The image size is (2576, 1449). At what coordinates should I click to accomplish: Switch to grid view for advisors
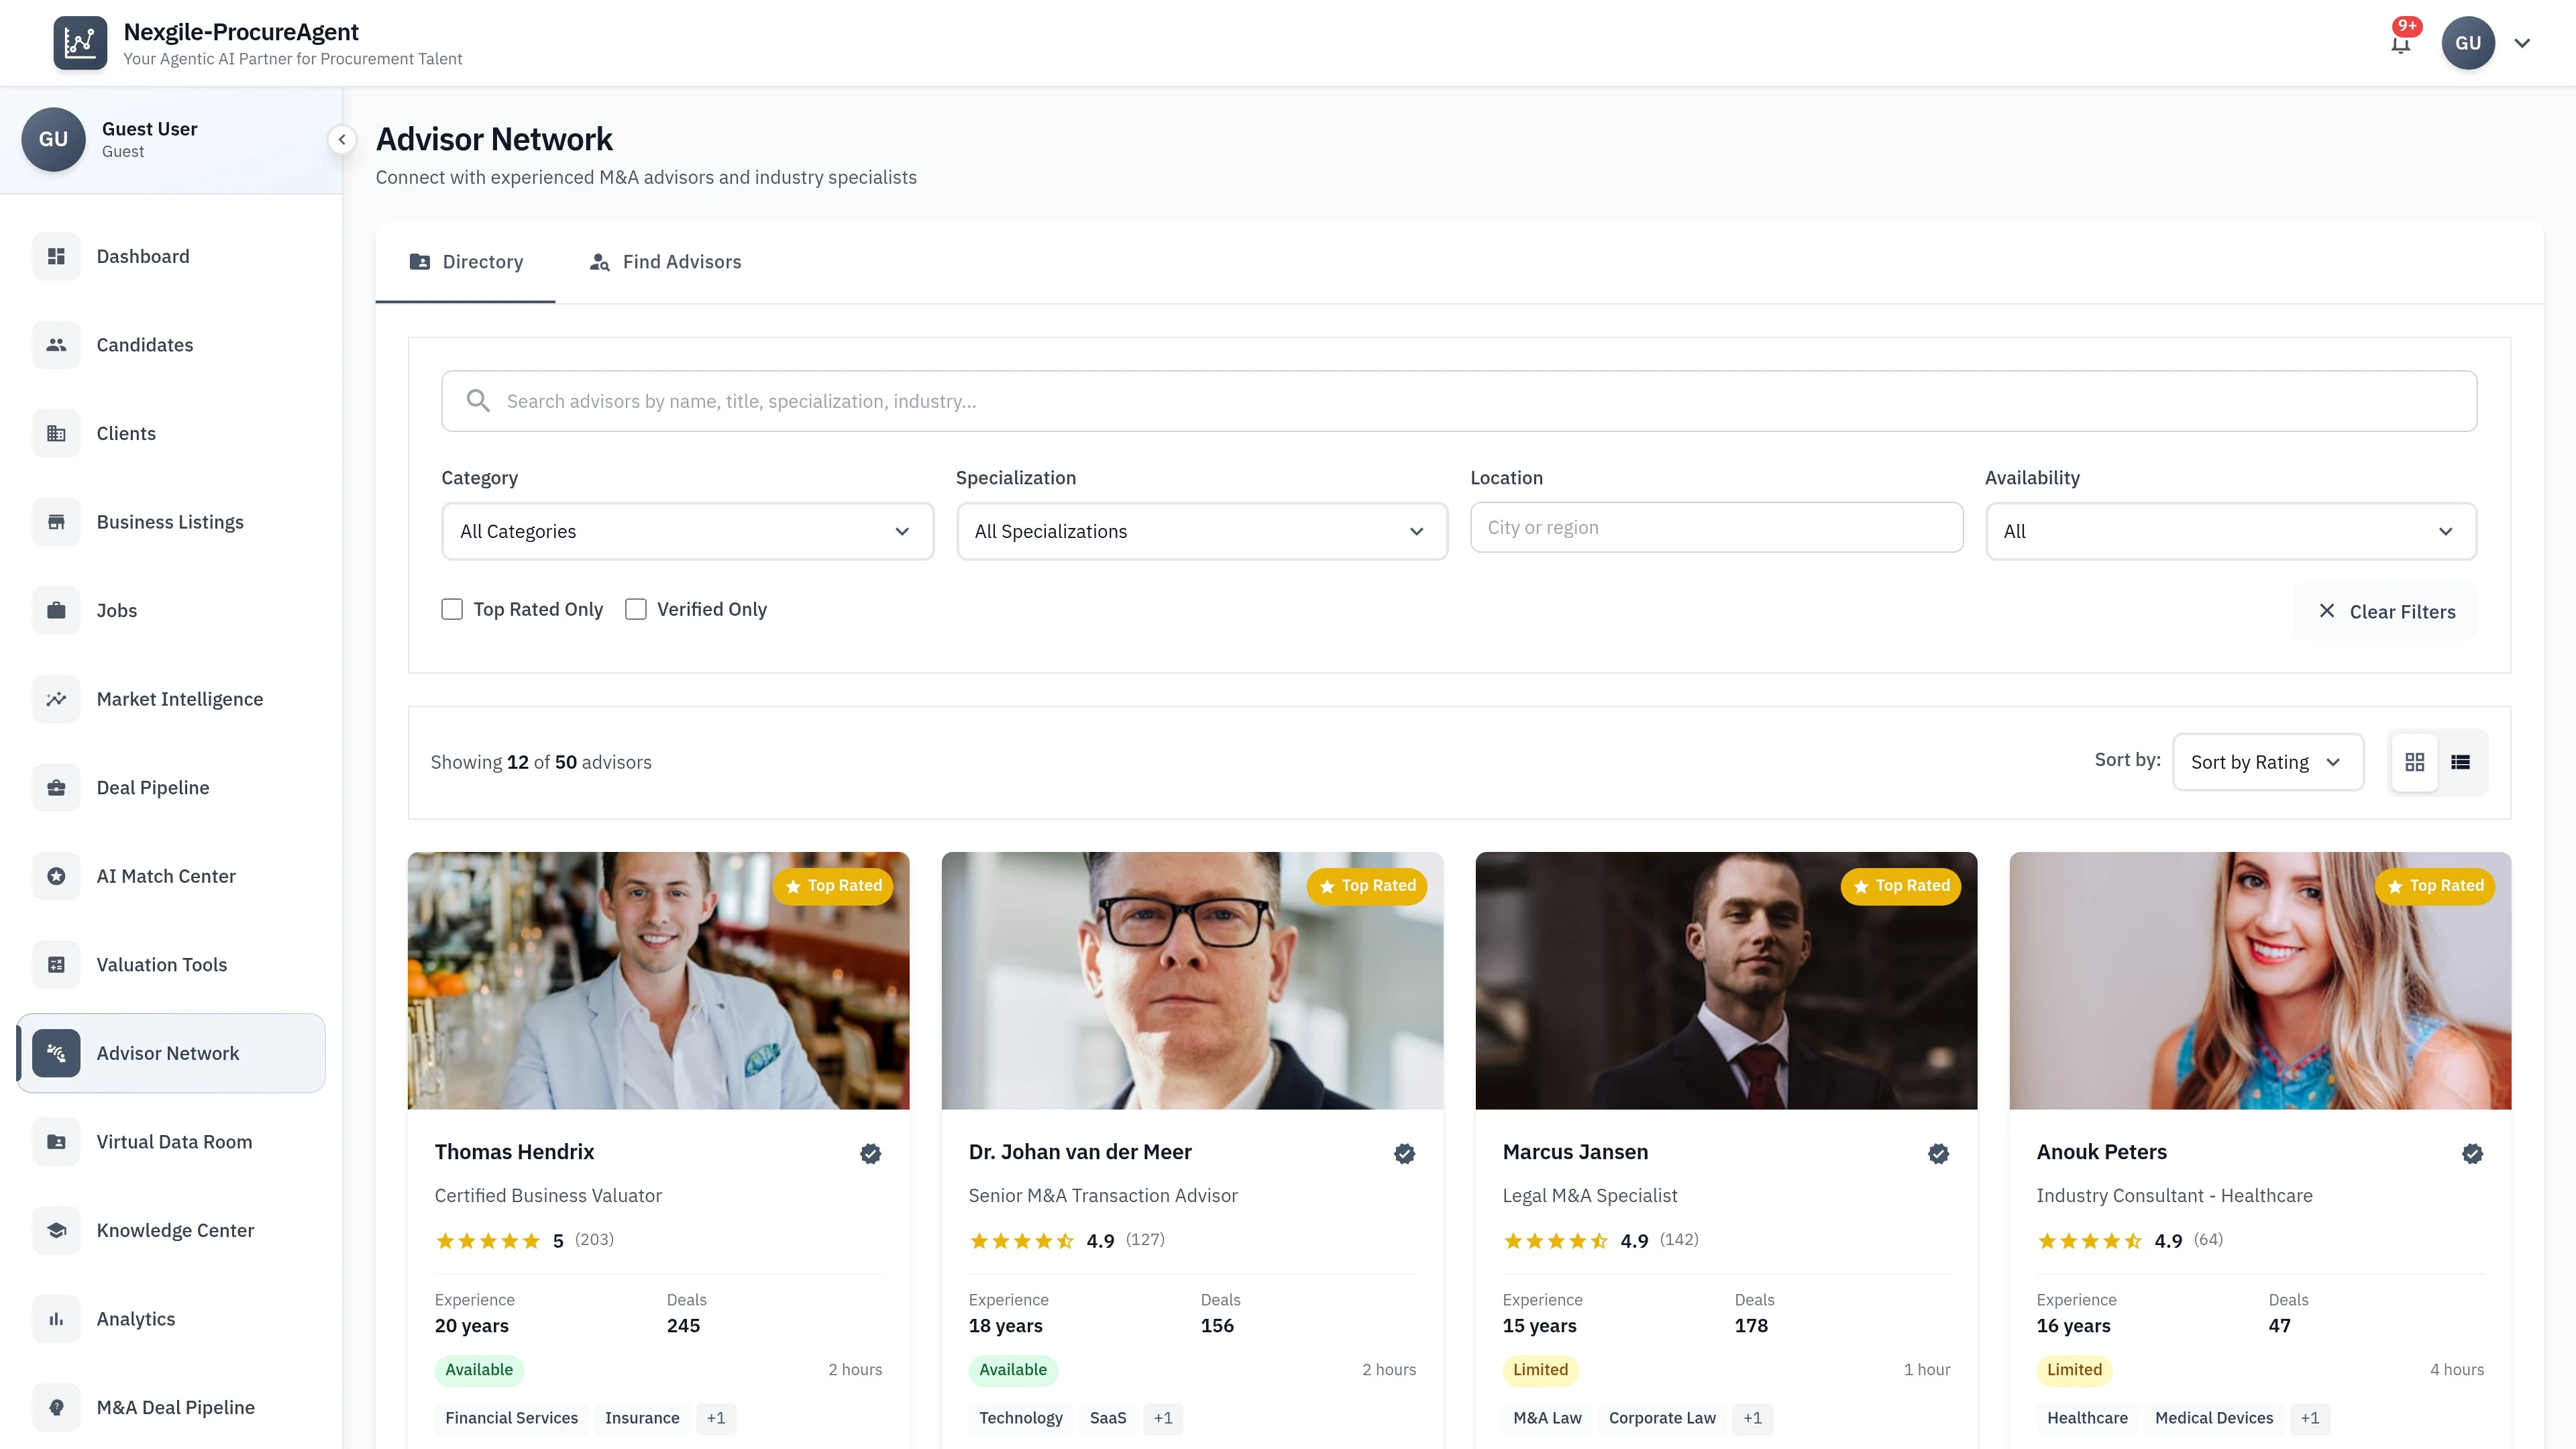(2415, 761)
